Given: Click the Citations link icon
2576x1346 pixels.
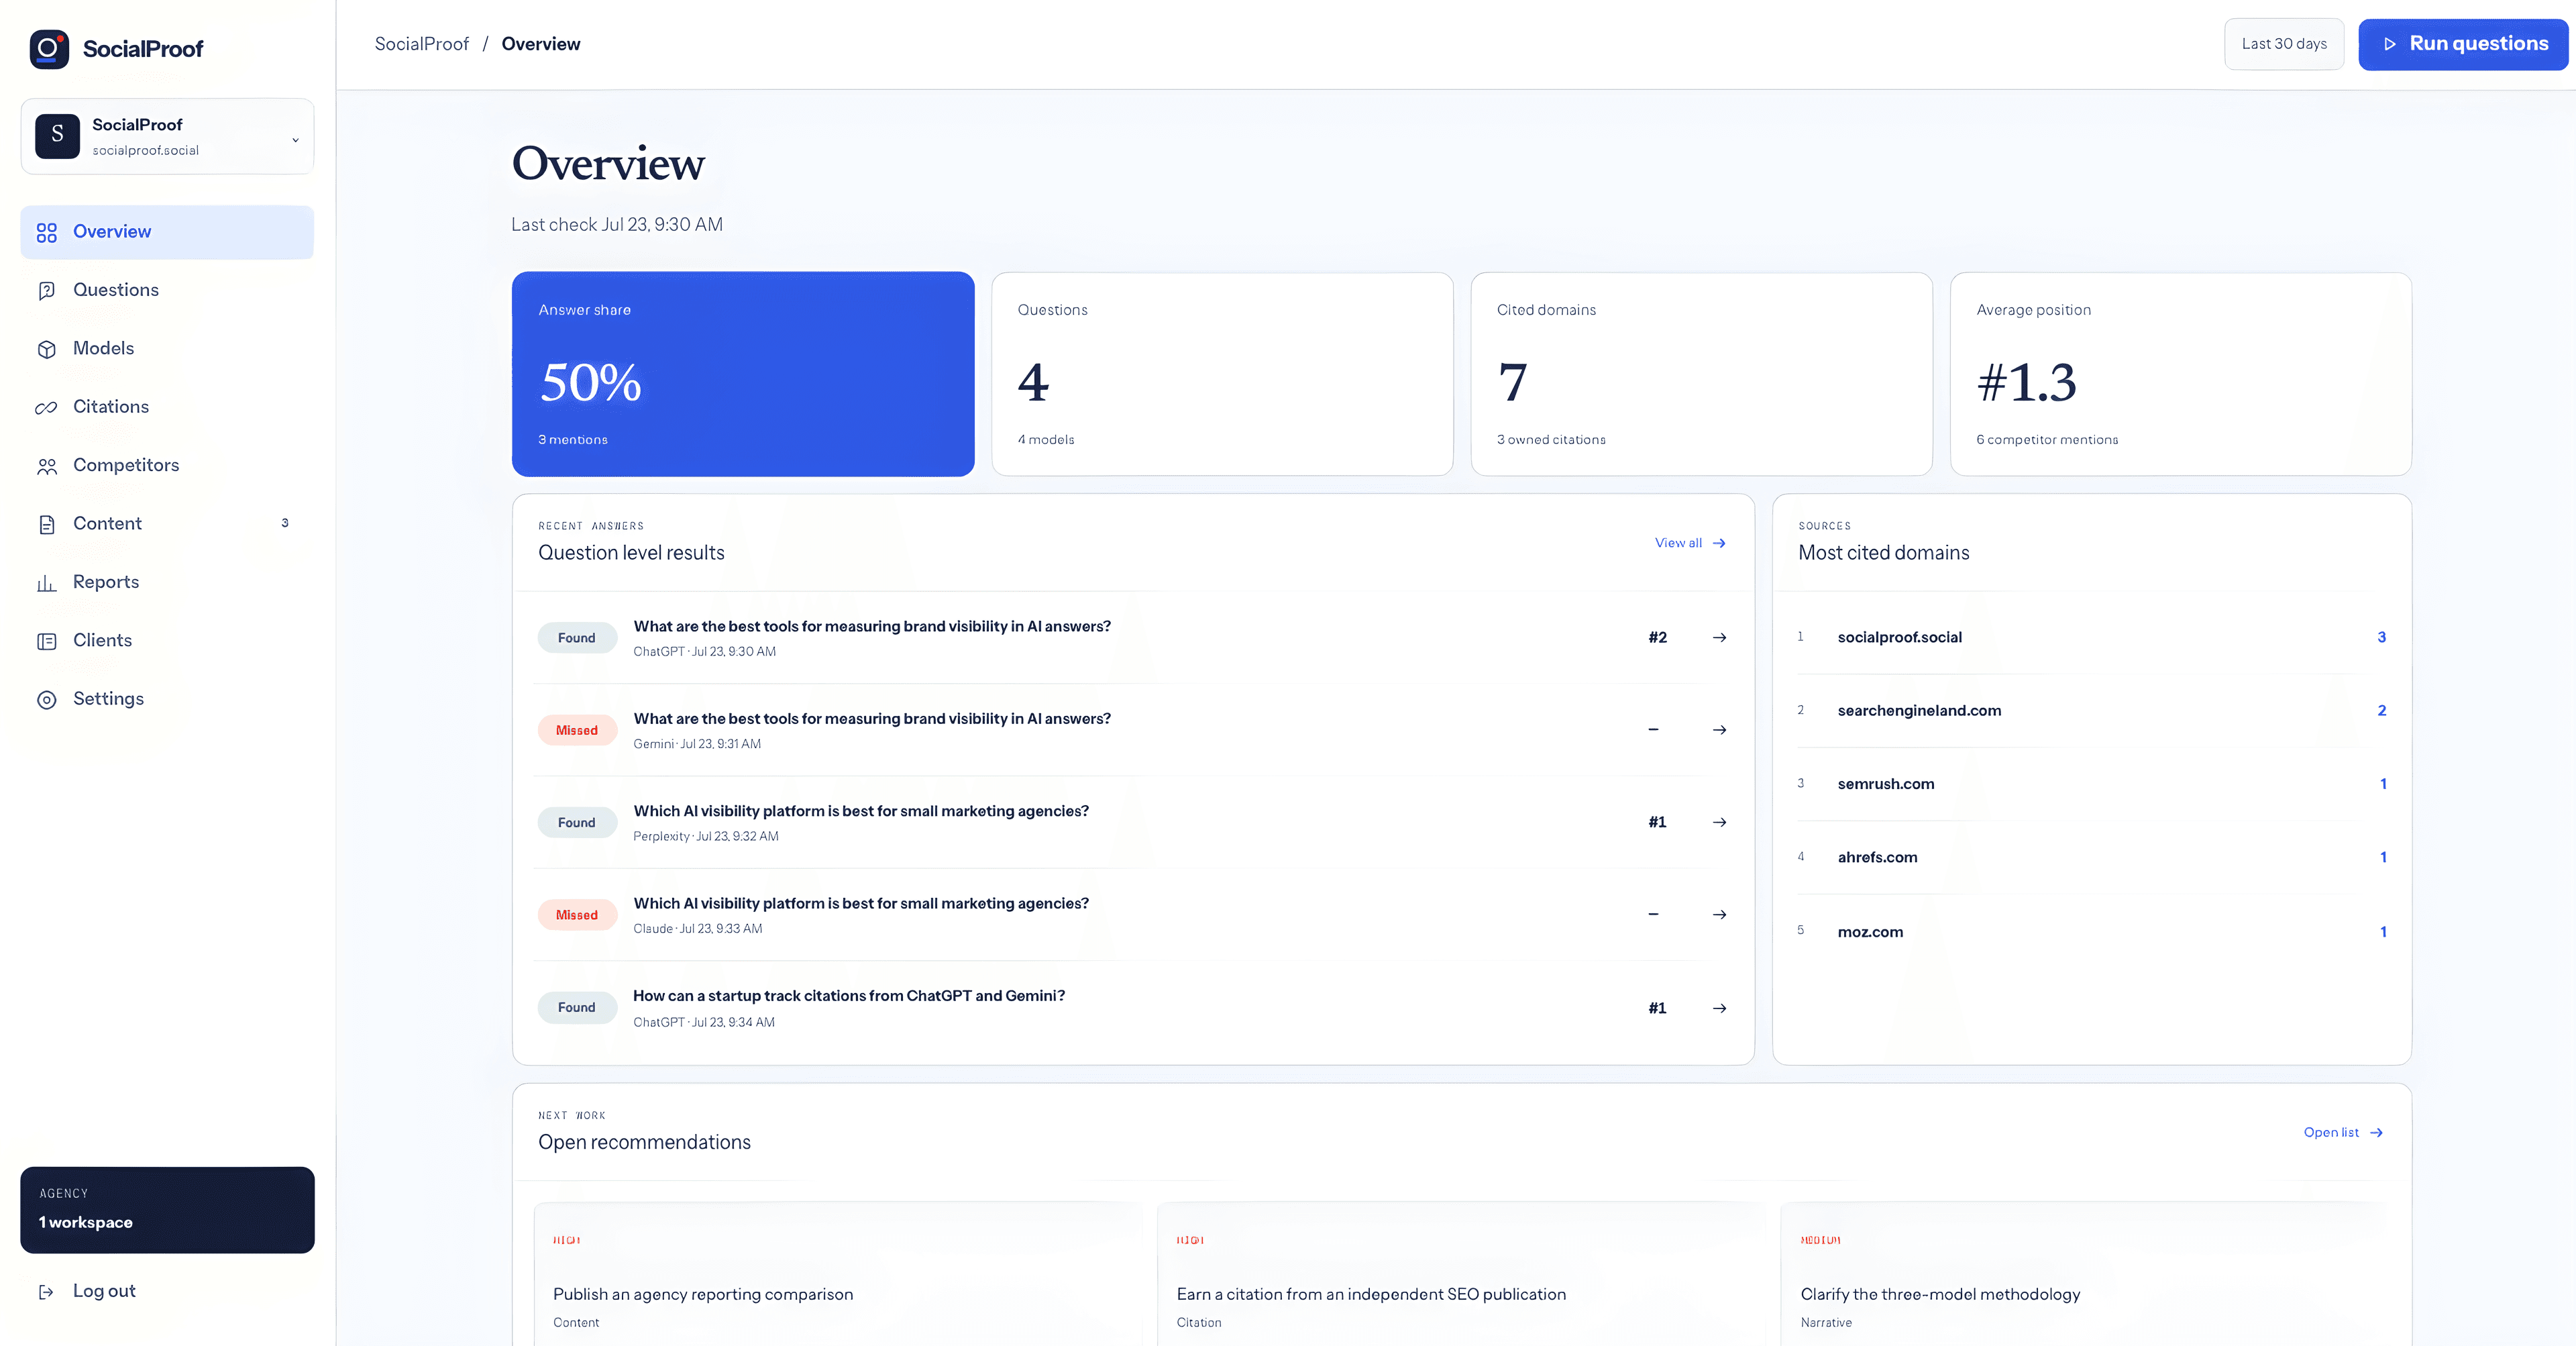Looking at the screenshot, I should pyautogui.click(x=47, y=407).
